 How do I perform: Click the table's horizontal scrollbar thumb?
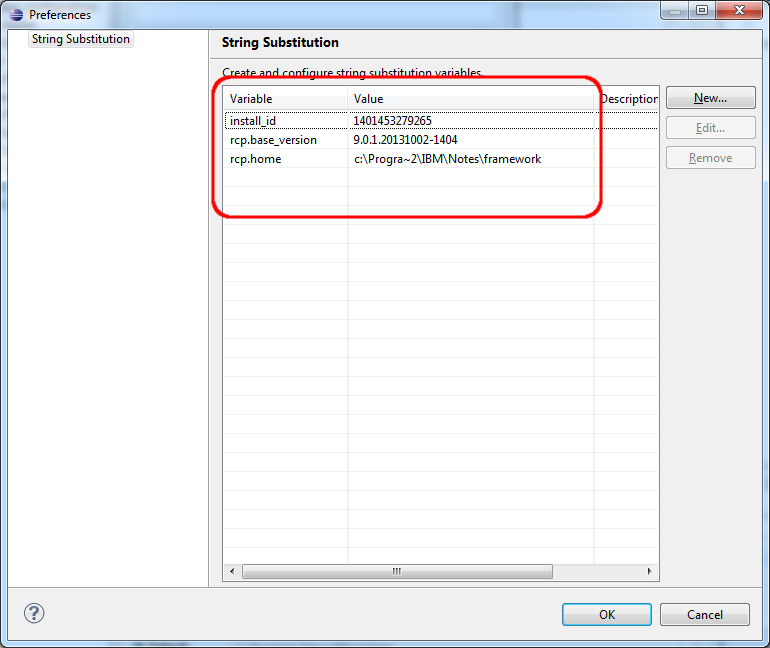[396, 571]
